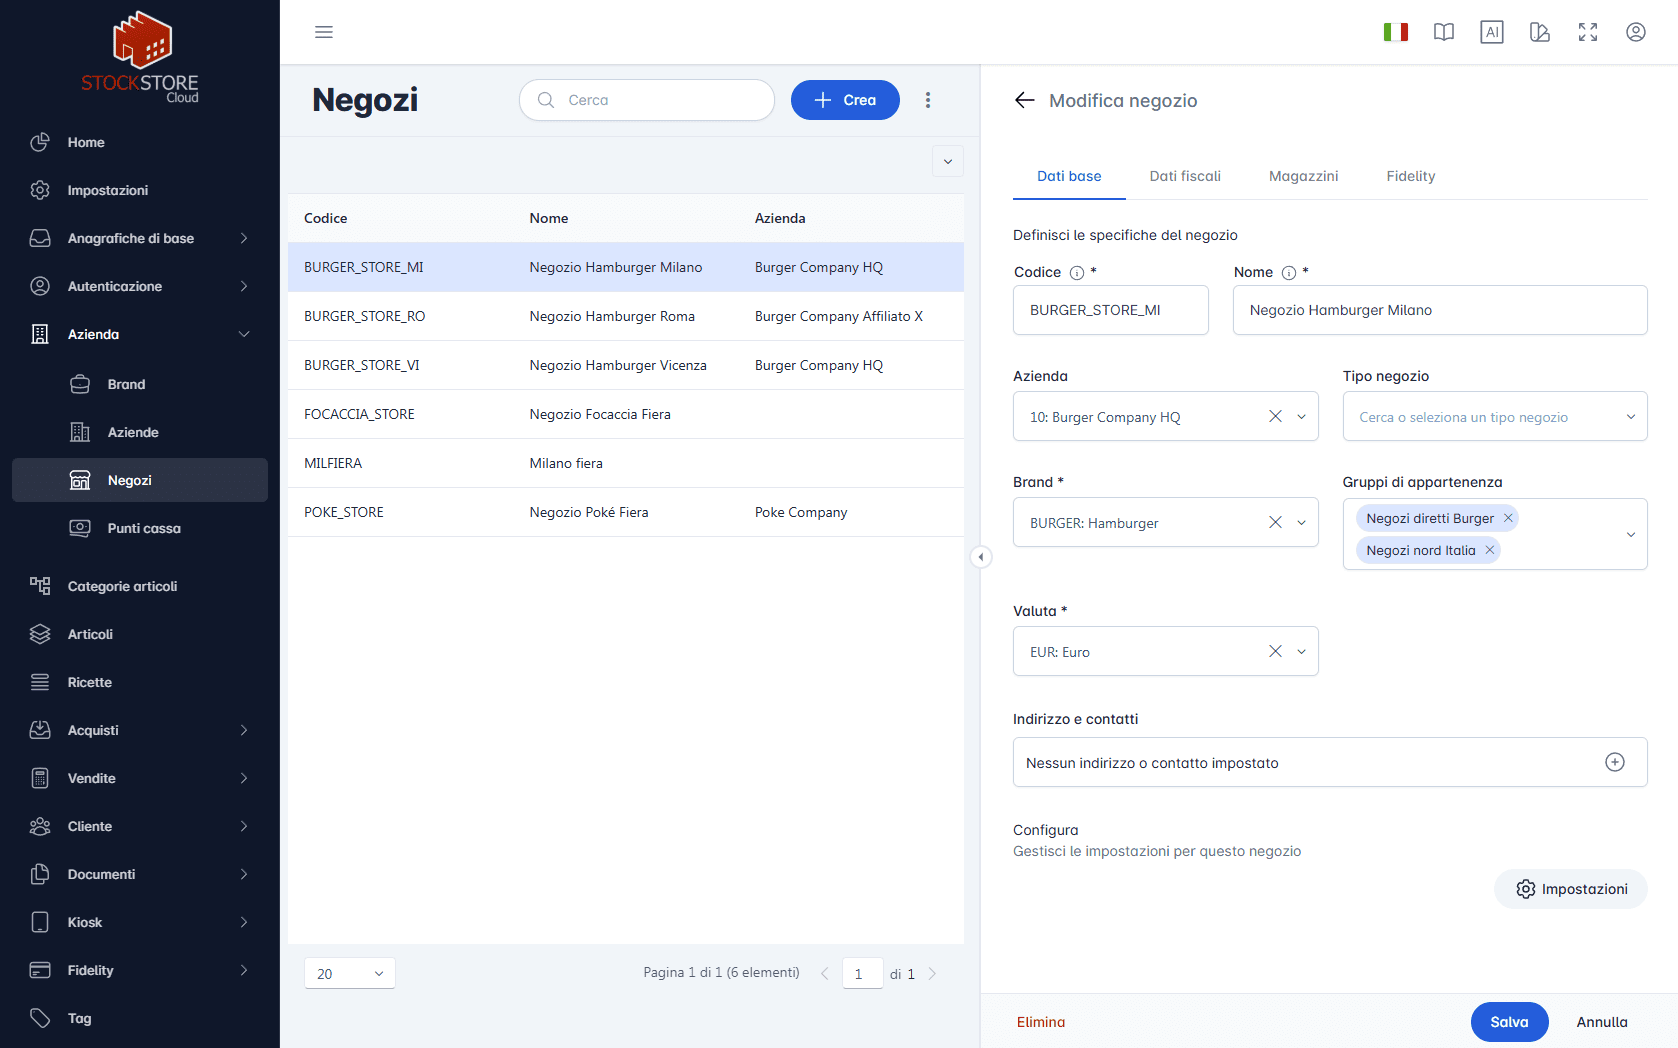The height and width of the screenshot is (1048, 1678).
Task: Click the hamburger menu icon in header
Action: pyautogui.click(x=323, y=32)
